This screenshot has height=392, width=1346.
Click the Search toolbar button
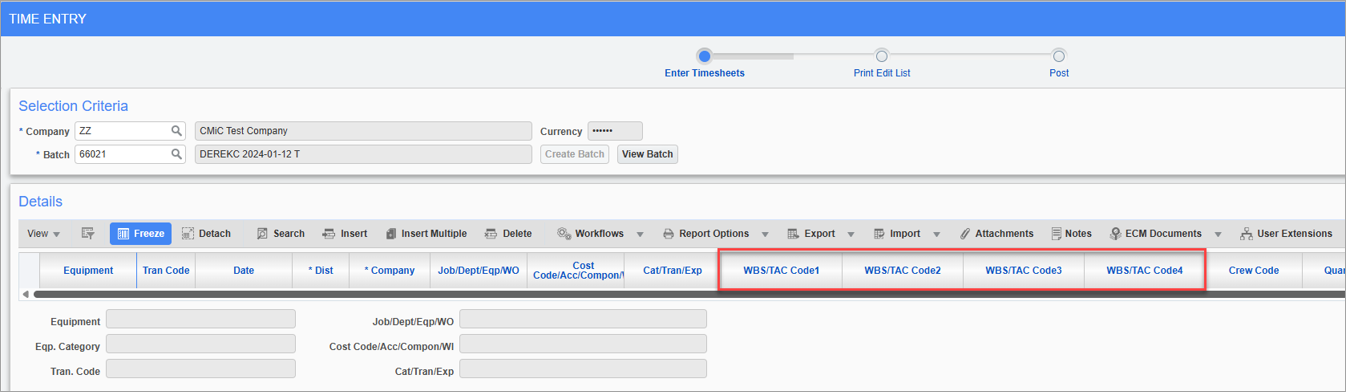tap(280, 234)
